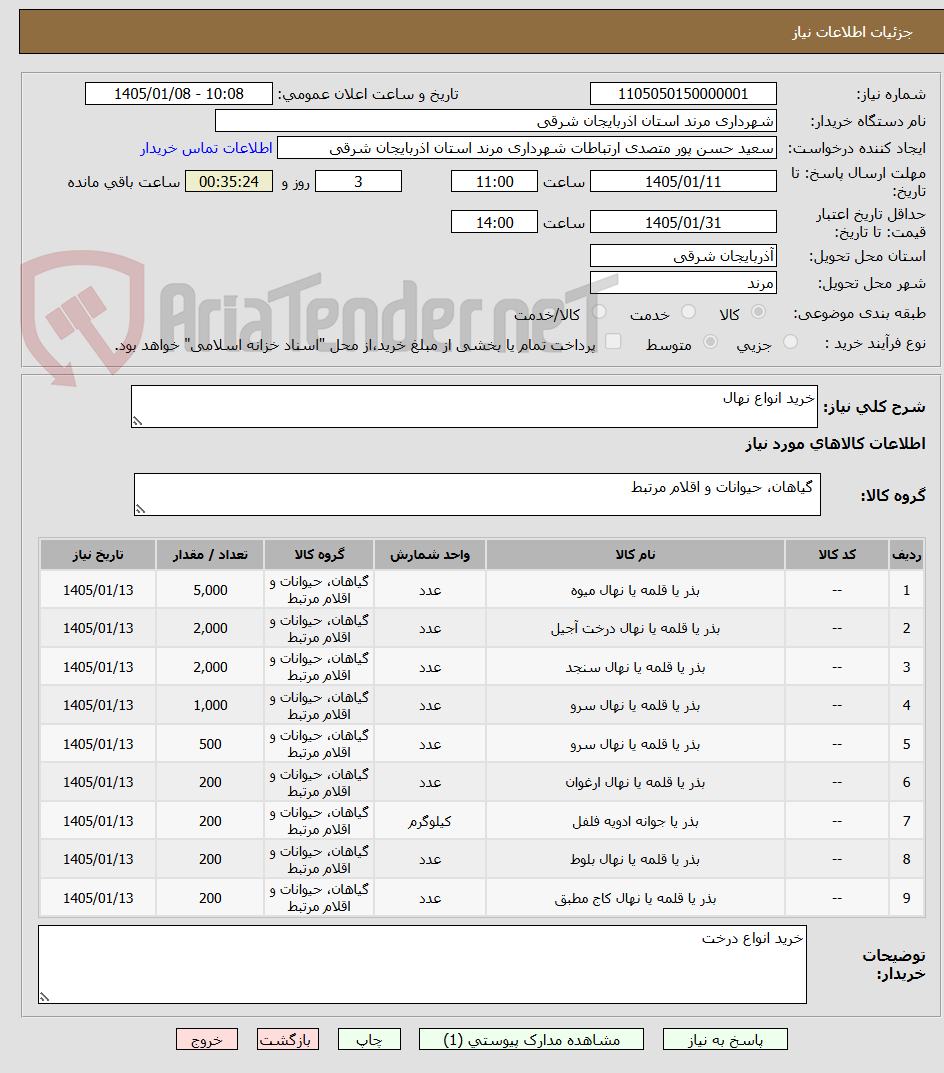Screen dimensions: 944x1073
Task: Click the ردیف column header
Action: tap(907, 554)
